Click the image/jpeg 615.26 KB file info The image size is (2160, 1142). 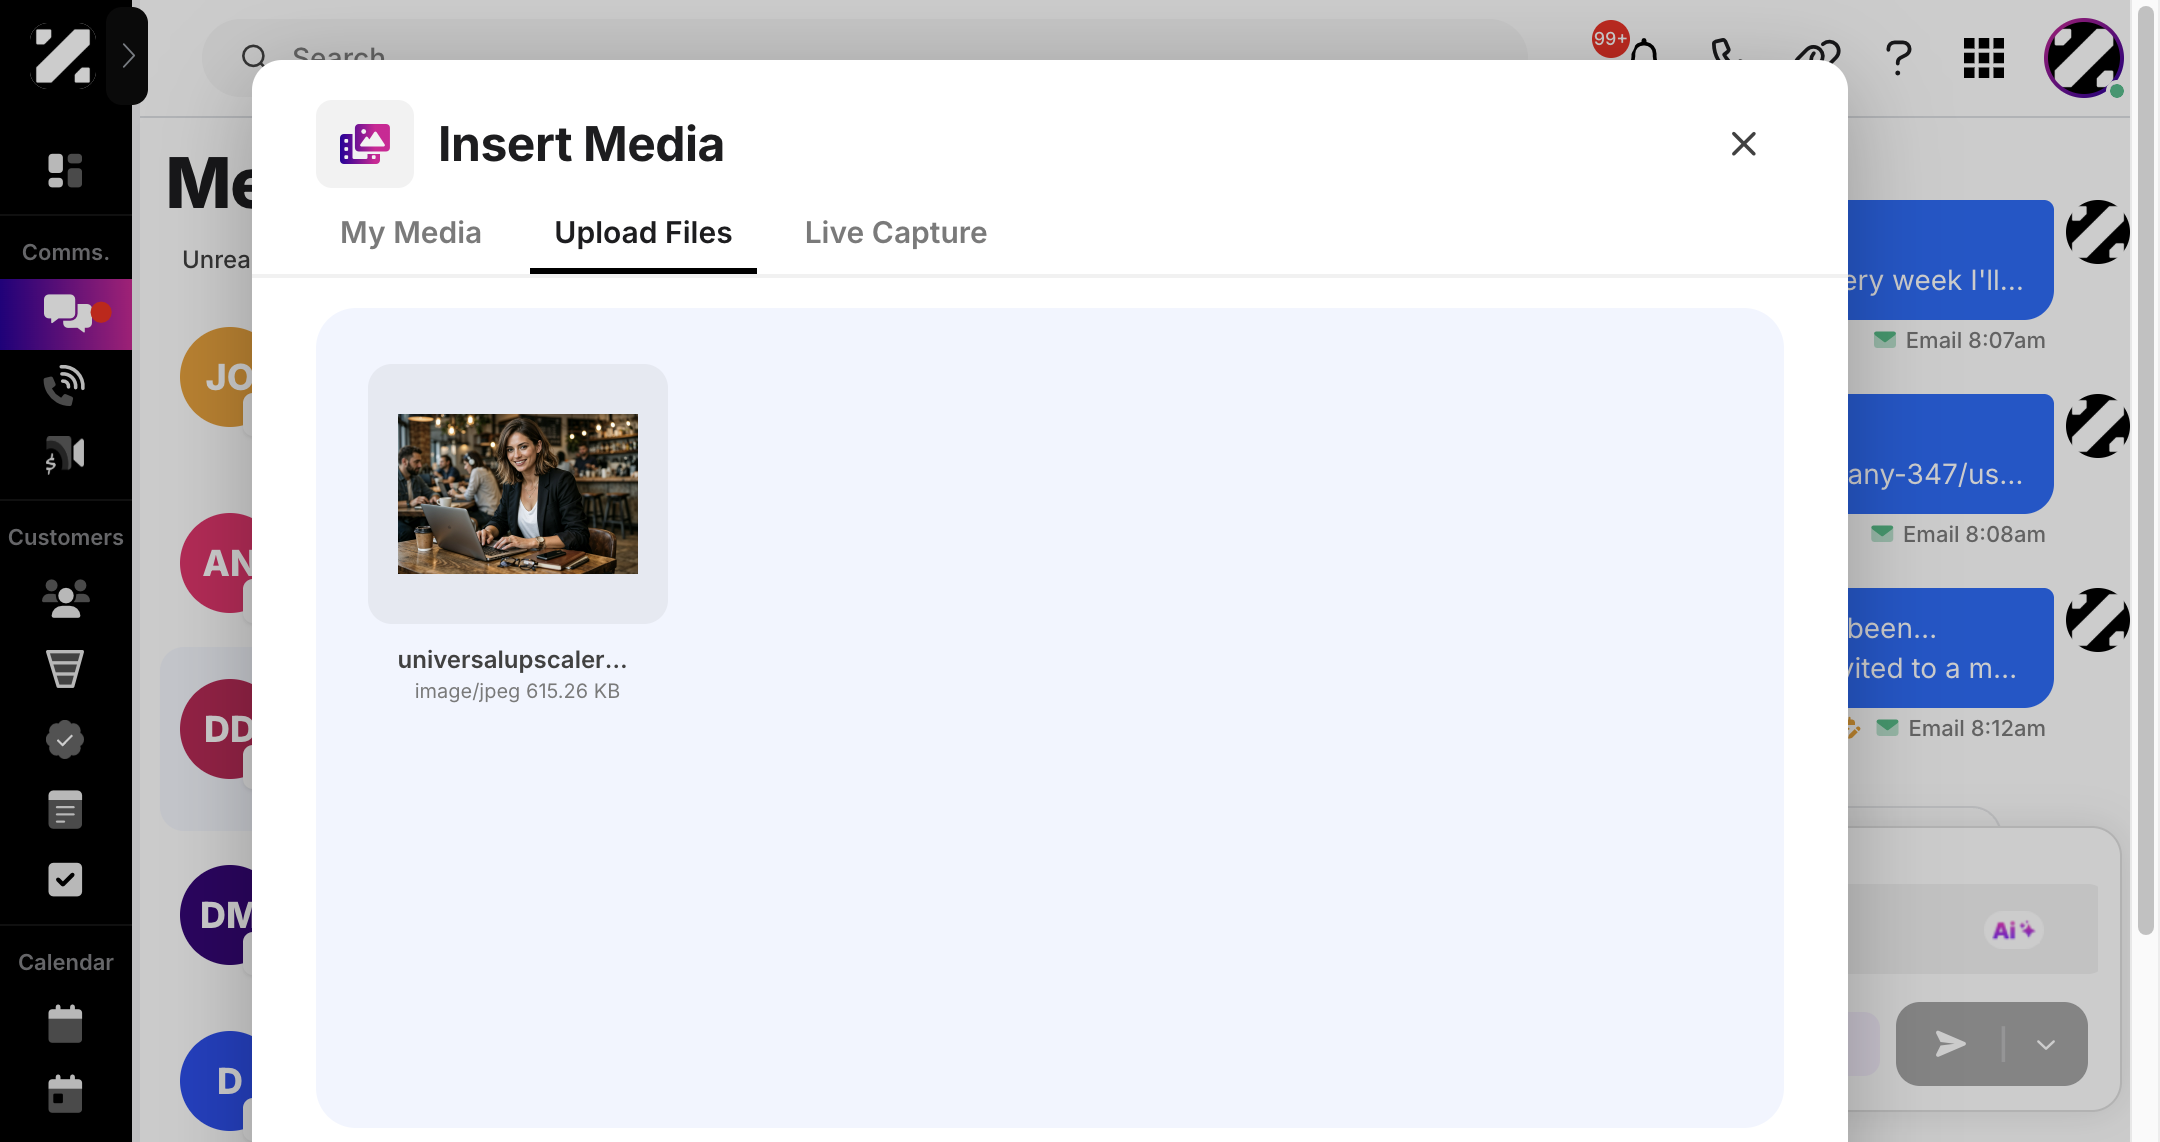[517, 691]
